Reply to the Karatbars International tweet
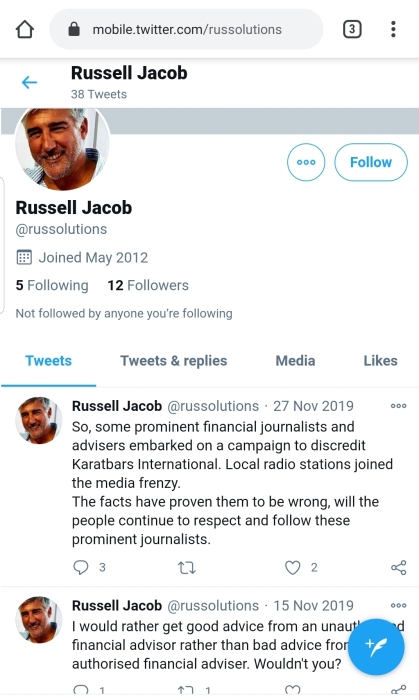The width and height of the screenshot is (419, 700). 81,567
